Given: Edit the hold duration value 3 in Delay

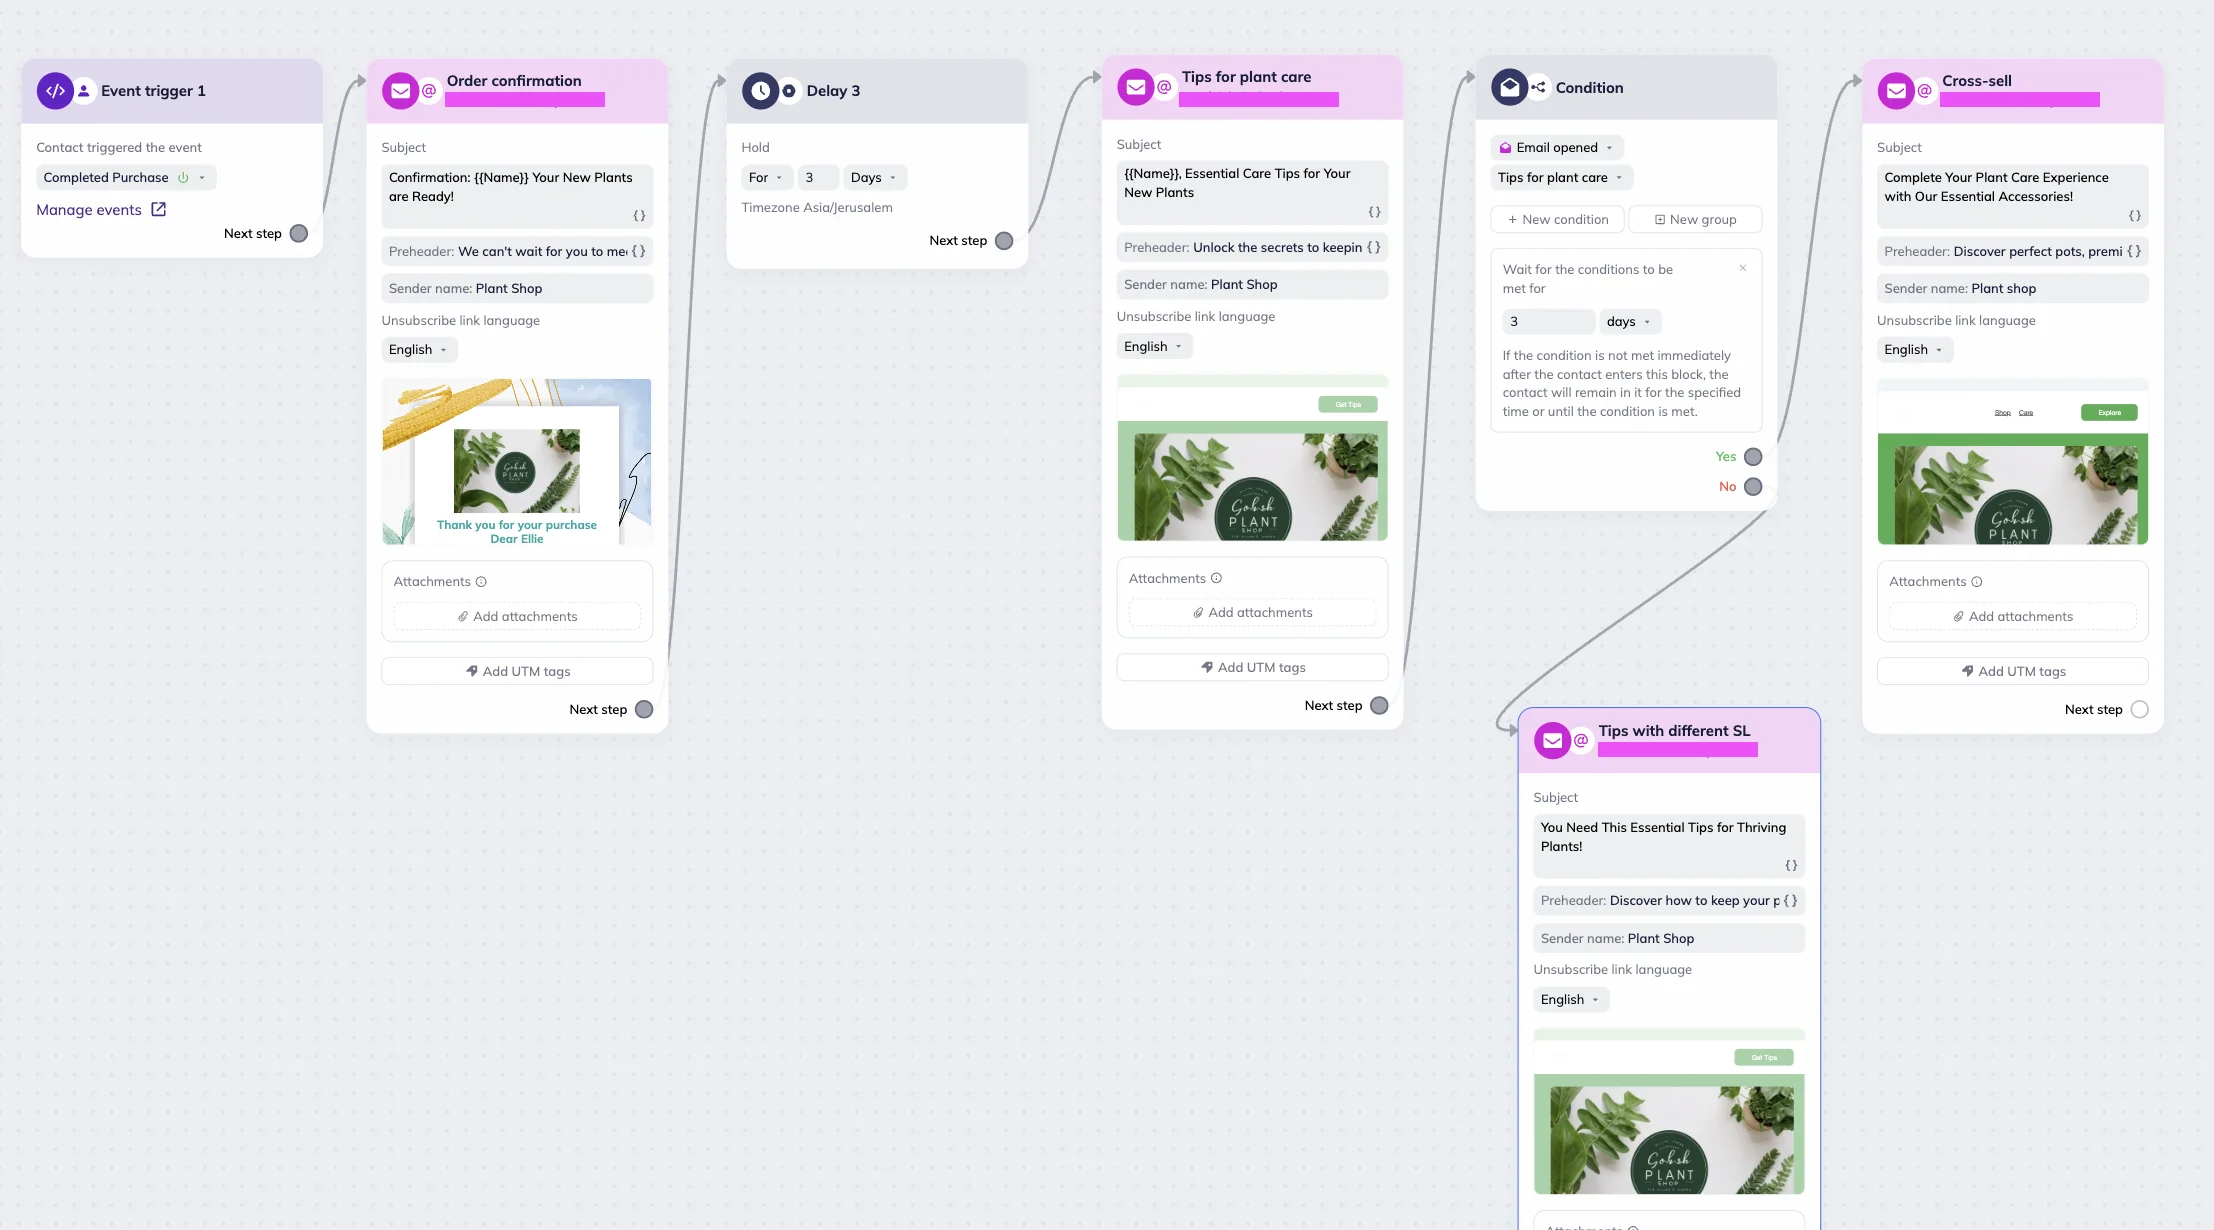Looking at the screenshot, I should pos(818,178).
